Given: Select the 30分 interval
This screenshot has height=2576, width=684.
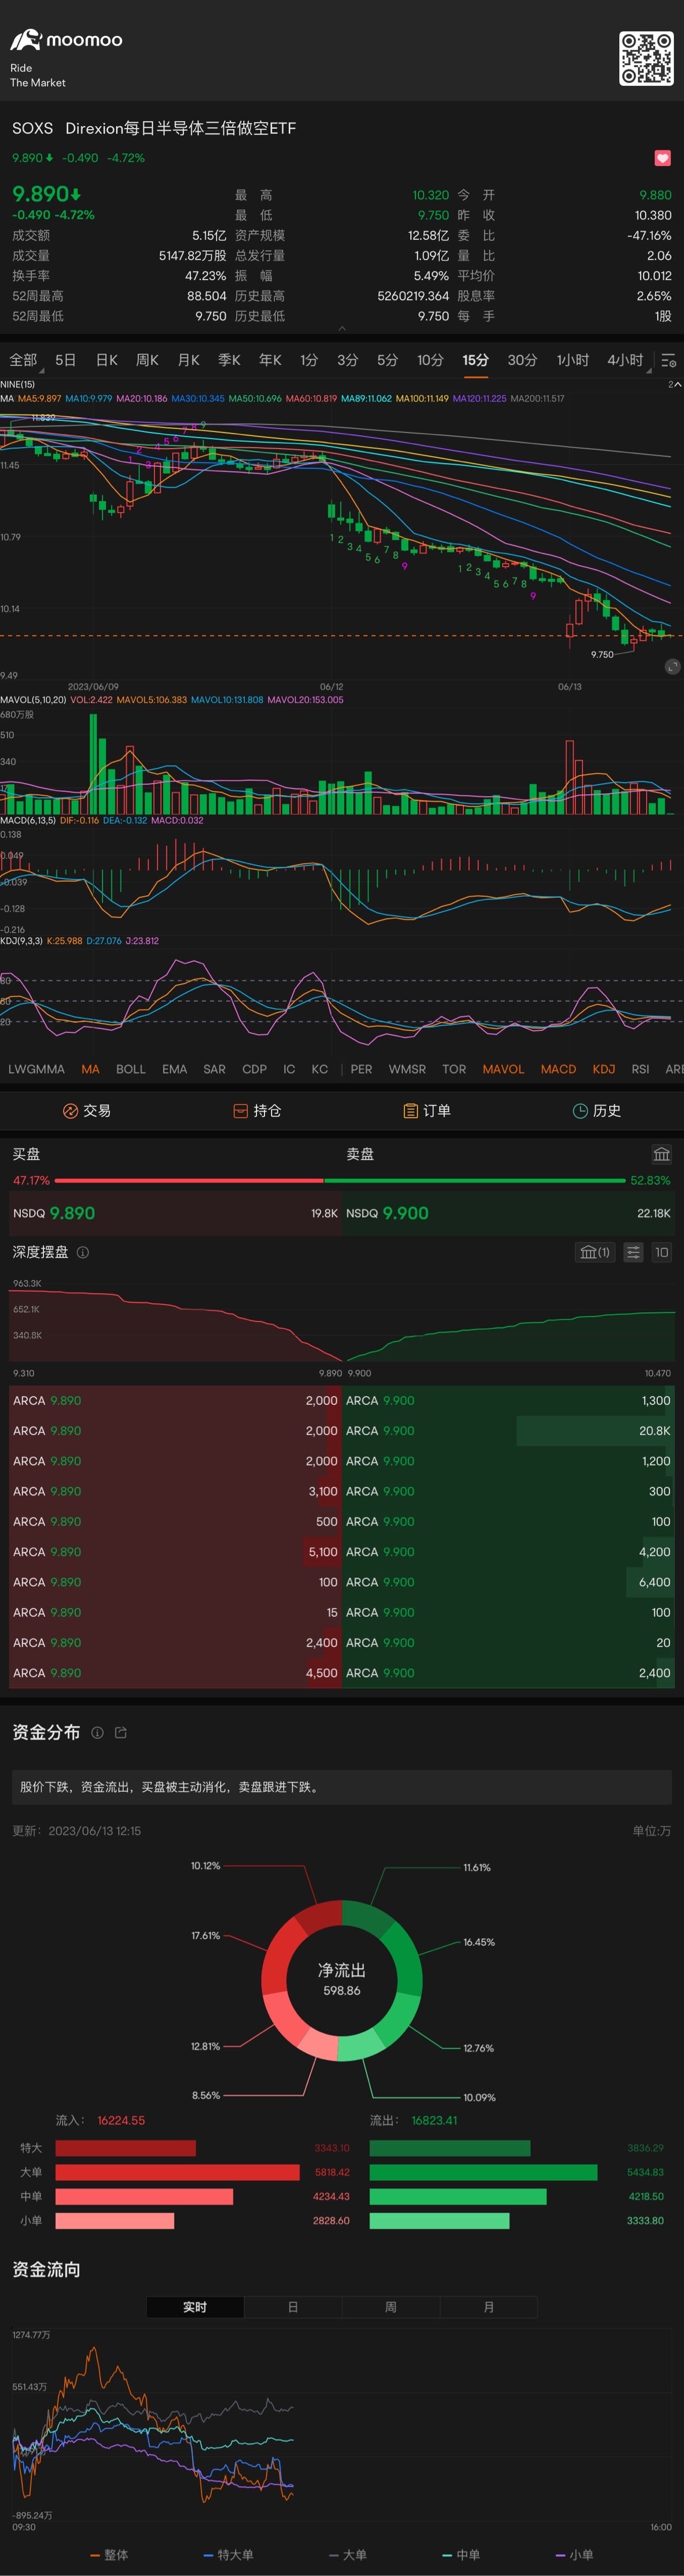Looking at the screenshot, I should 522,360.
